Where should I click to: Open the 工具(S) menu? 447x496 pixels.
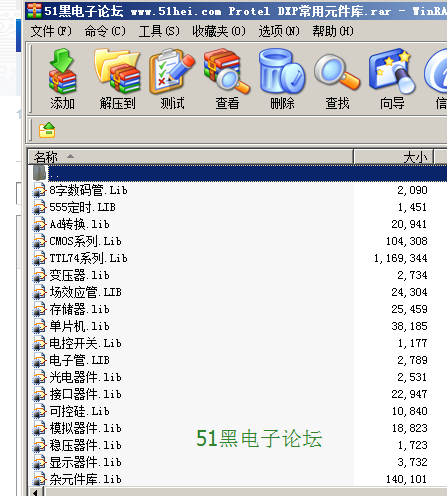click(x=159, y=31)
